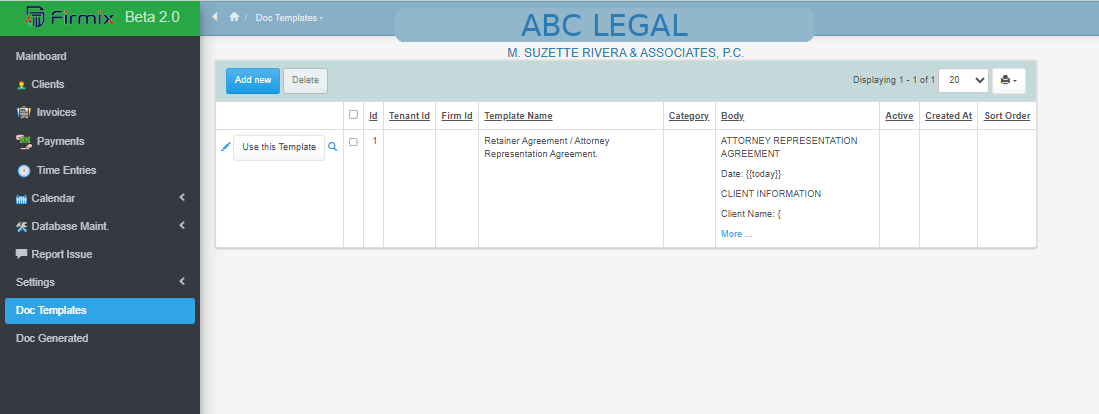The image size is (1099, 414).
Task: Expand the Database Maint. submenu chevron
Action: (x=182, y=226)
